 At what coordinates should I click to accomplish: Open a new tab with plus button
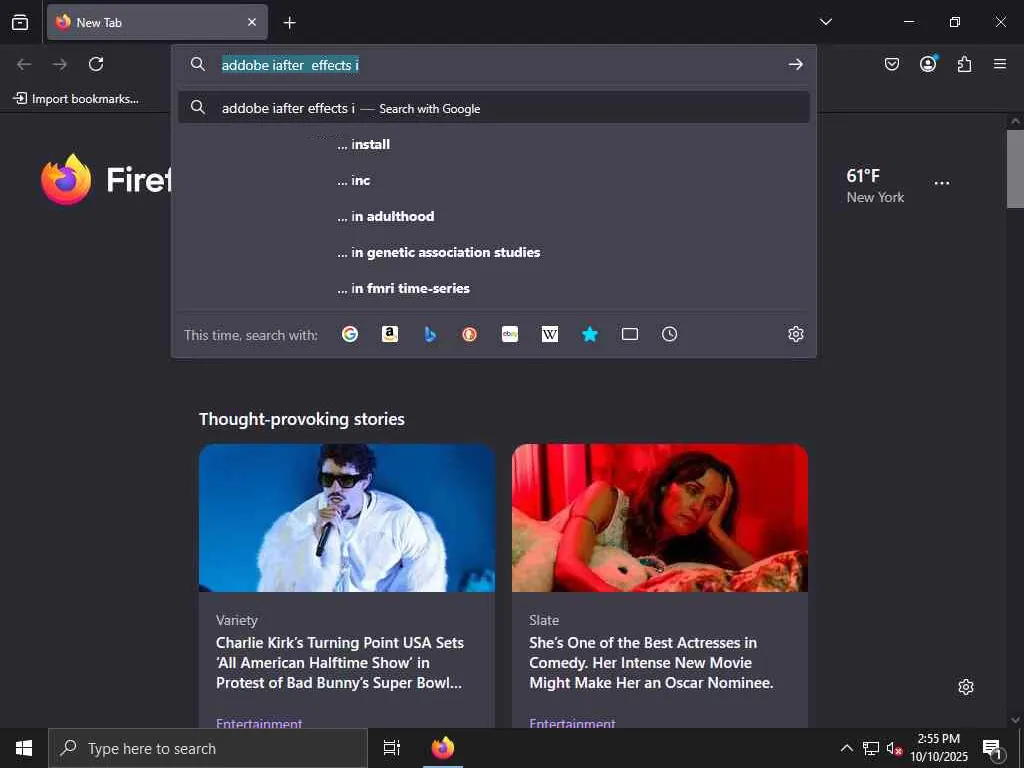coord(289,23)
